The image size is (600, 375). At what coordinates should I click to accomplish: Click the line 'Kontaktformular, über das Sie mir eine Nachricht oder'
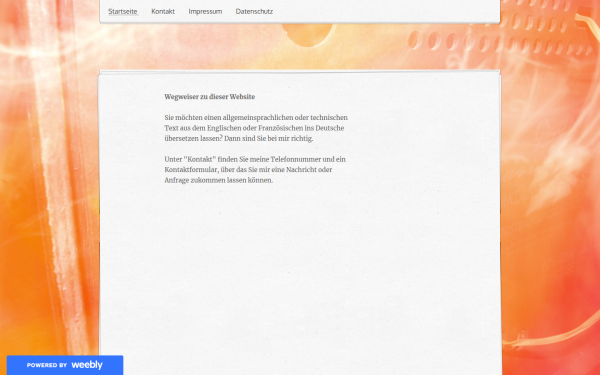coord(248,170)
